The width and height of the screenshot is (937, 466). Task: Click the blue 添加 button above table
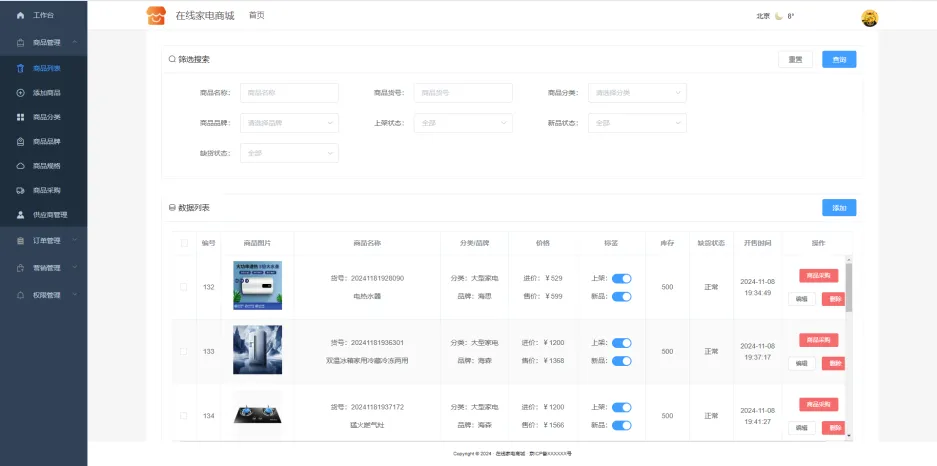coord(839,208)
